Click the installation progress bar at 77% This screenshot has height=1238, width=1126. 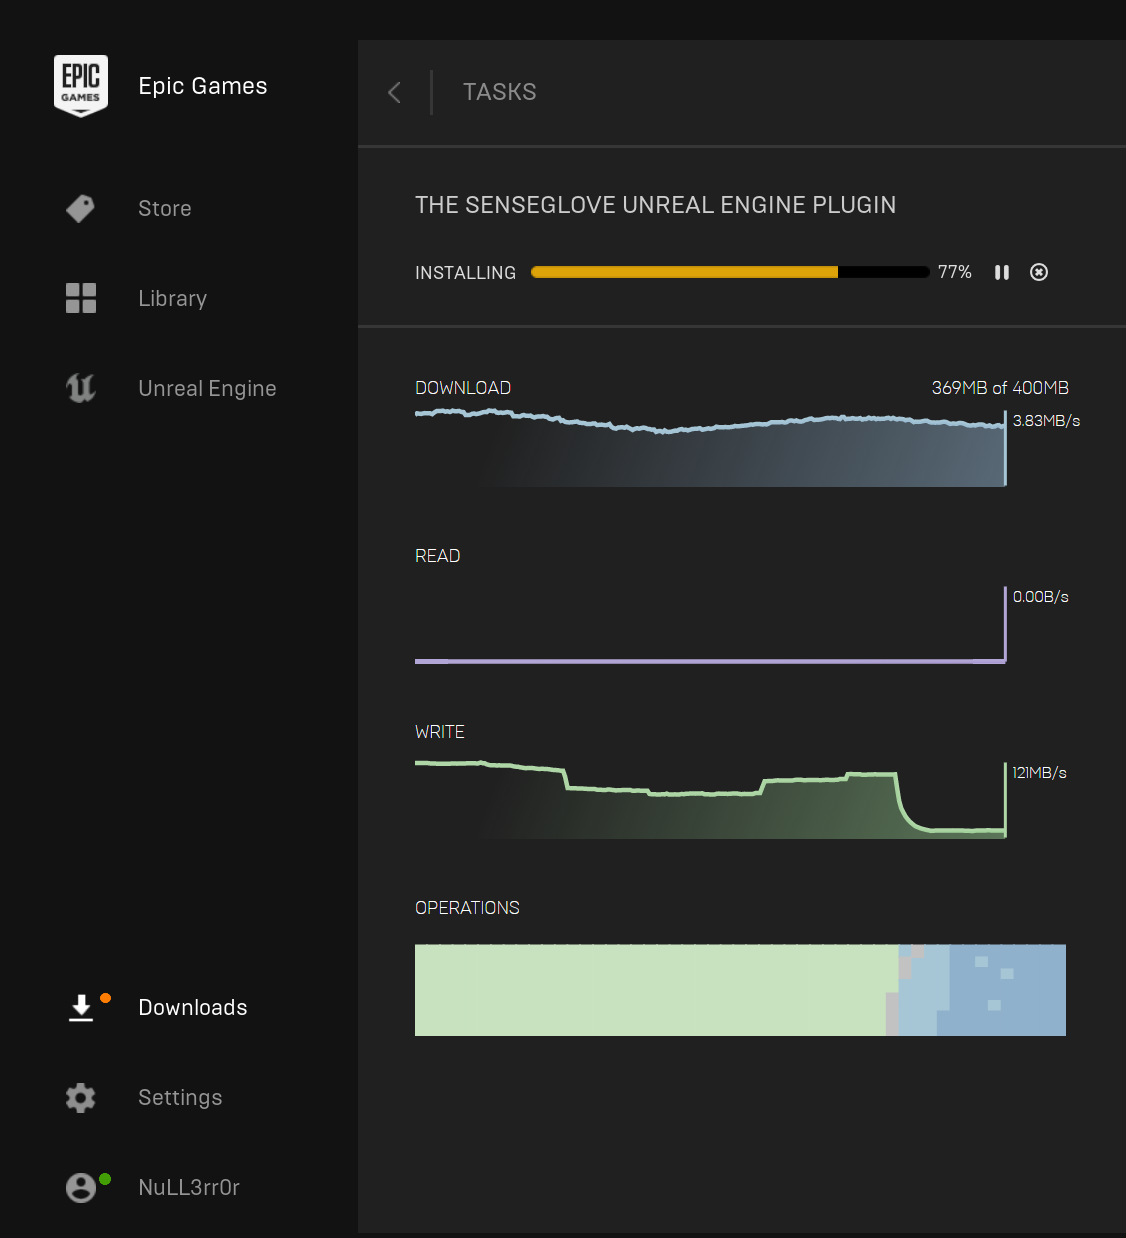point(730,272)
